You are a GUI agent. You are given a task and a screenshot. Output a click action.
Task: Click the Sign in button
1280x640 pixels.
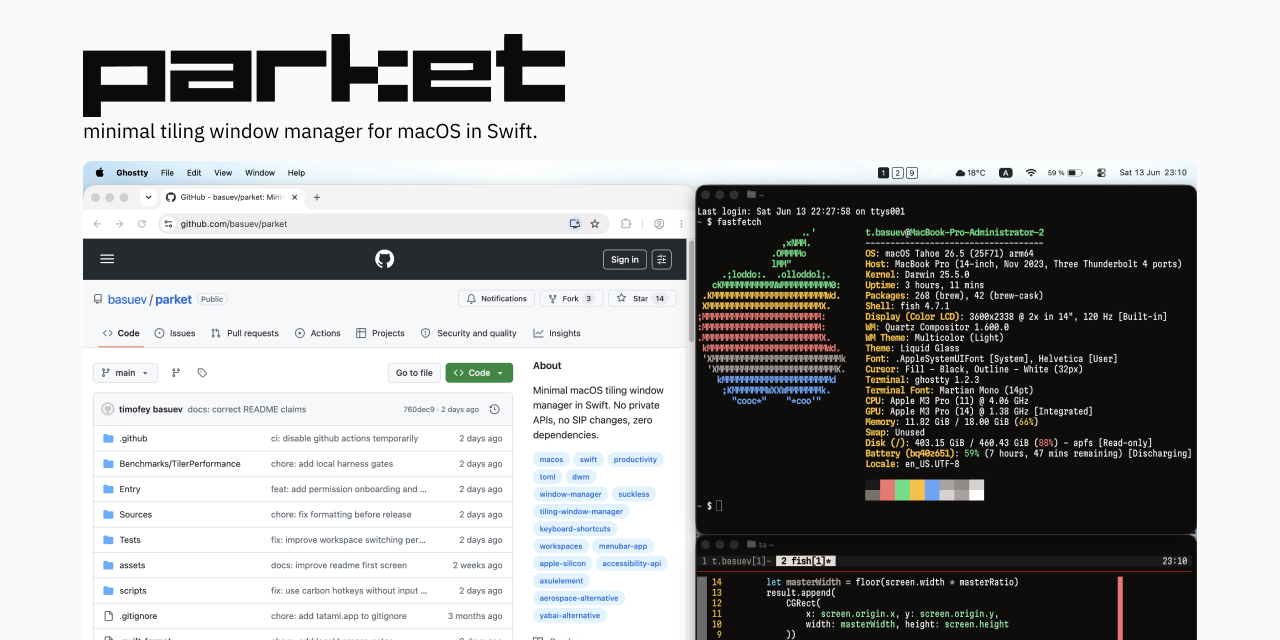(x=625, y=259)
